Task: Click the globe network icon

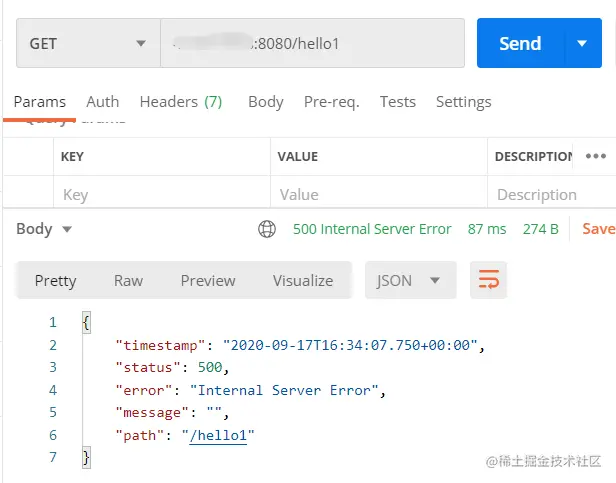Action: point(267,229)
